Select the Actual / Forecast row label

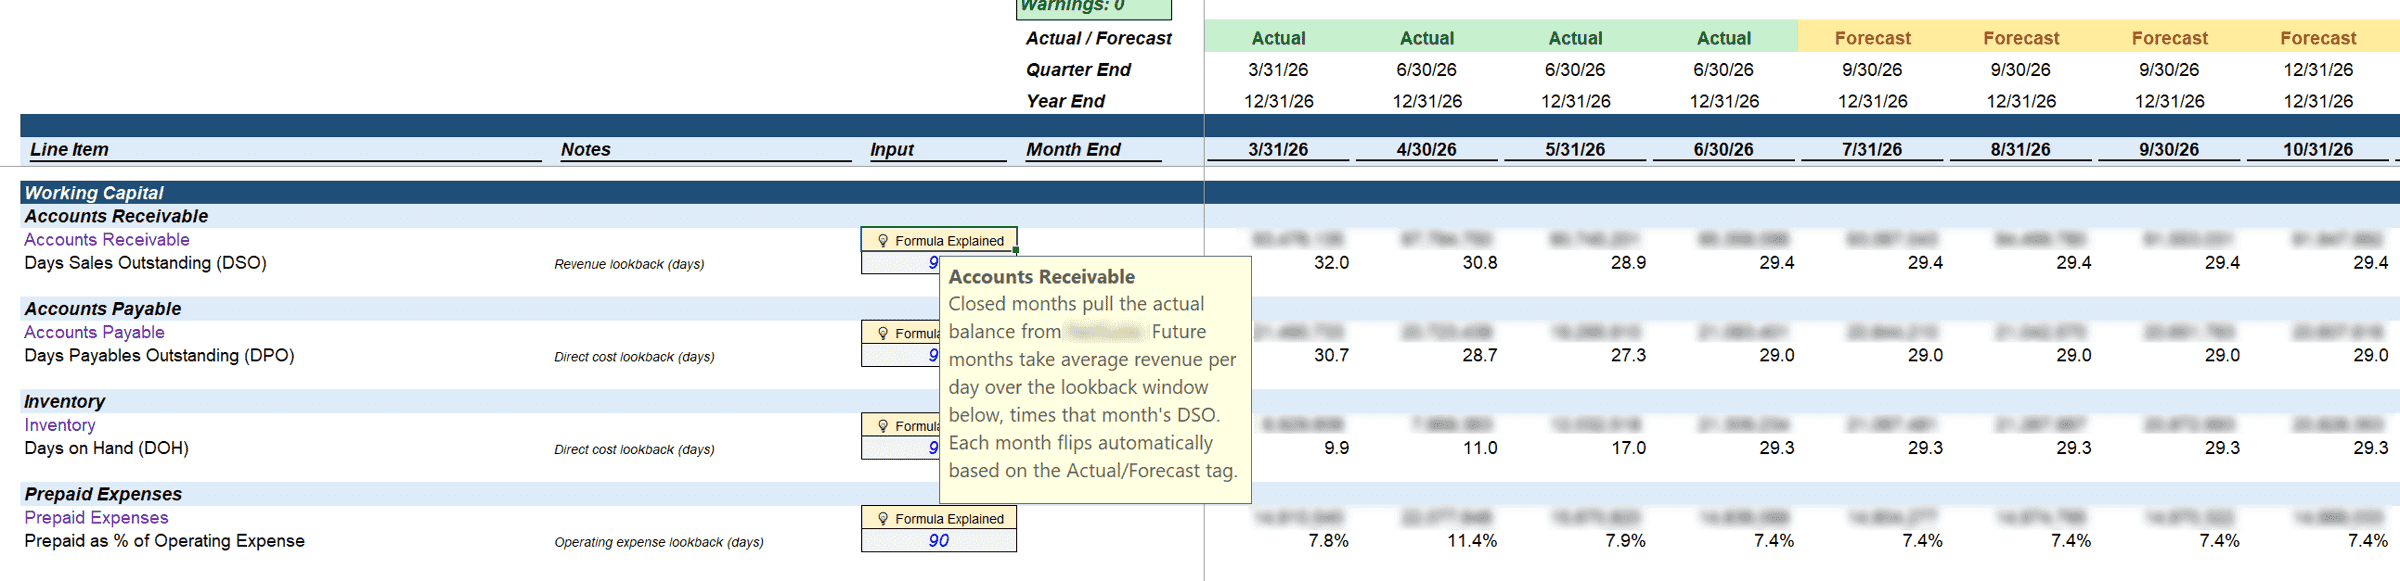pos(1098,38)
